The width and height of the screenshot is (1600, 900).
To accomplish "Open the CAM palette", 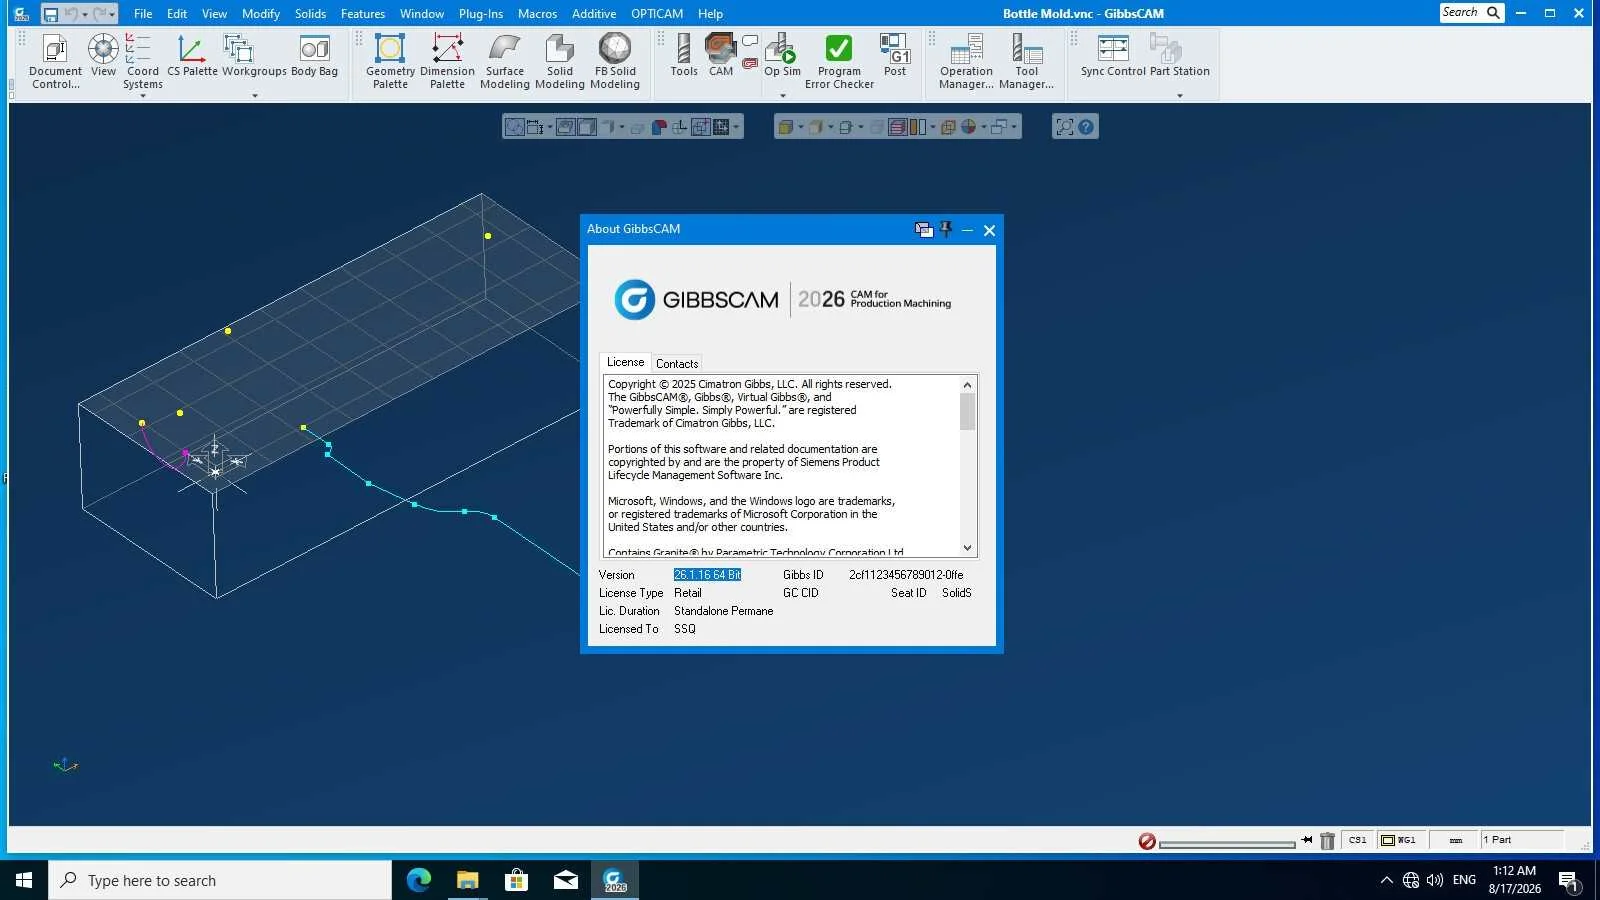I will [721, 55].
